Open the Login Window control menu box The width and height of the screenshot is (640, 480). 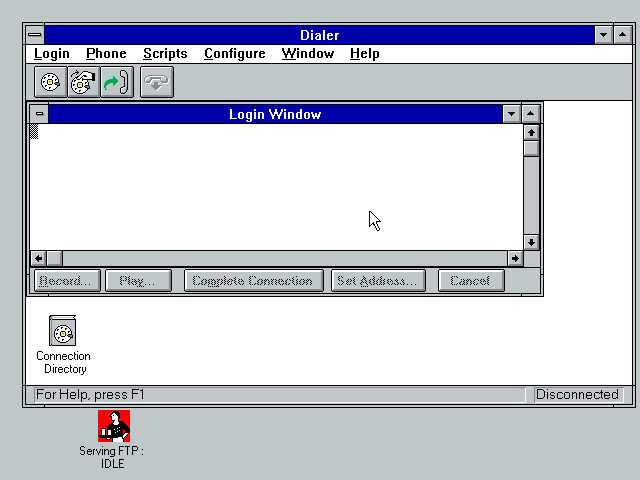click(x=39, y=114)
